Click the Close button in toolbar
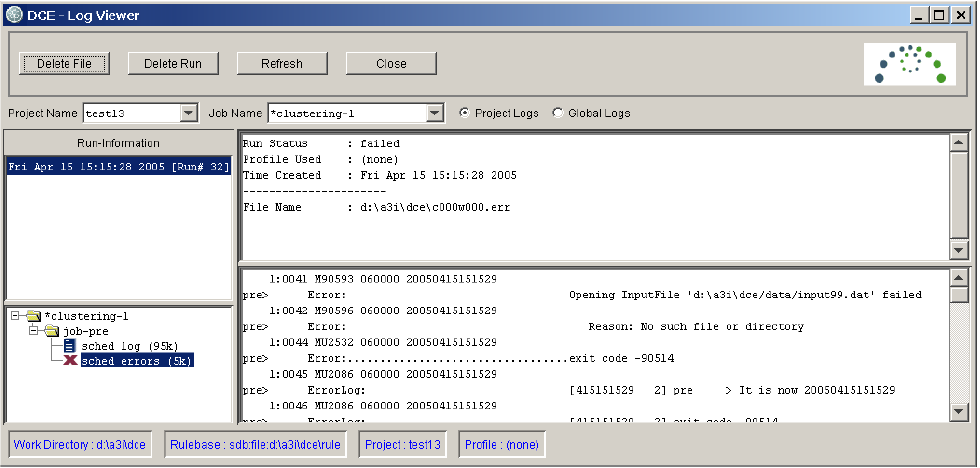 pos(391,63)
